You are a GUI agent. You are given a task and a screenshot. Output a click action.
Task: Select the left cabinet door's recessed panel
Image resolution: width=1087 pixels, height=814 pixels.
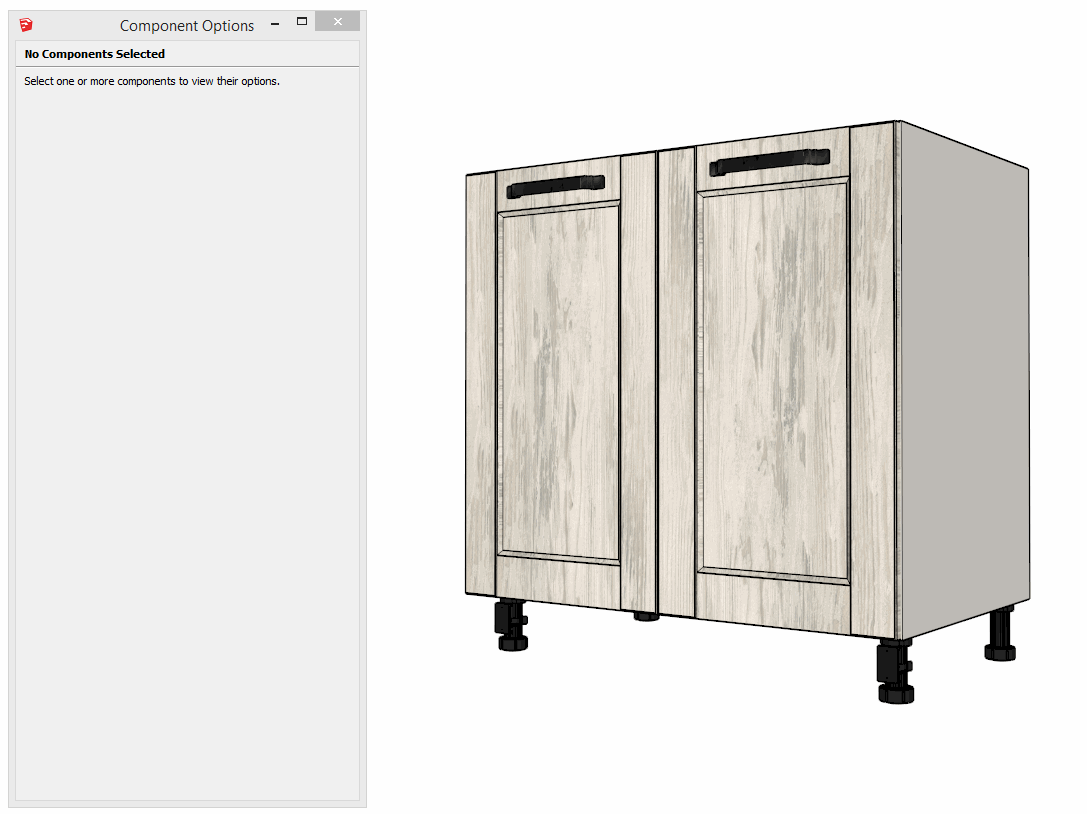(x=558, y=380)
